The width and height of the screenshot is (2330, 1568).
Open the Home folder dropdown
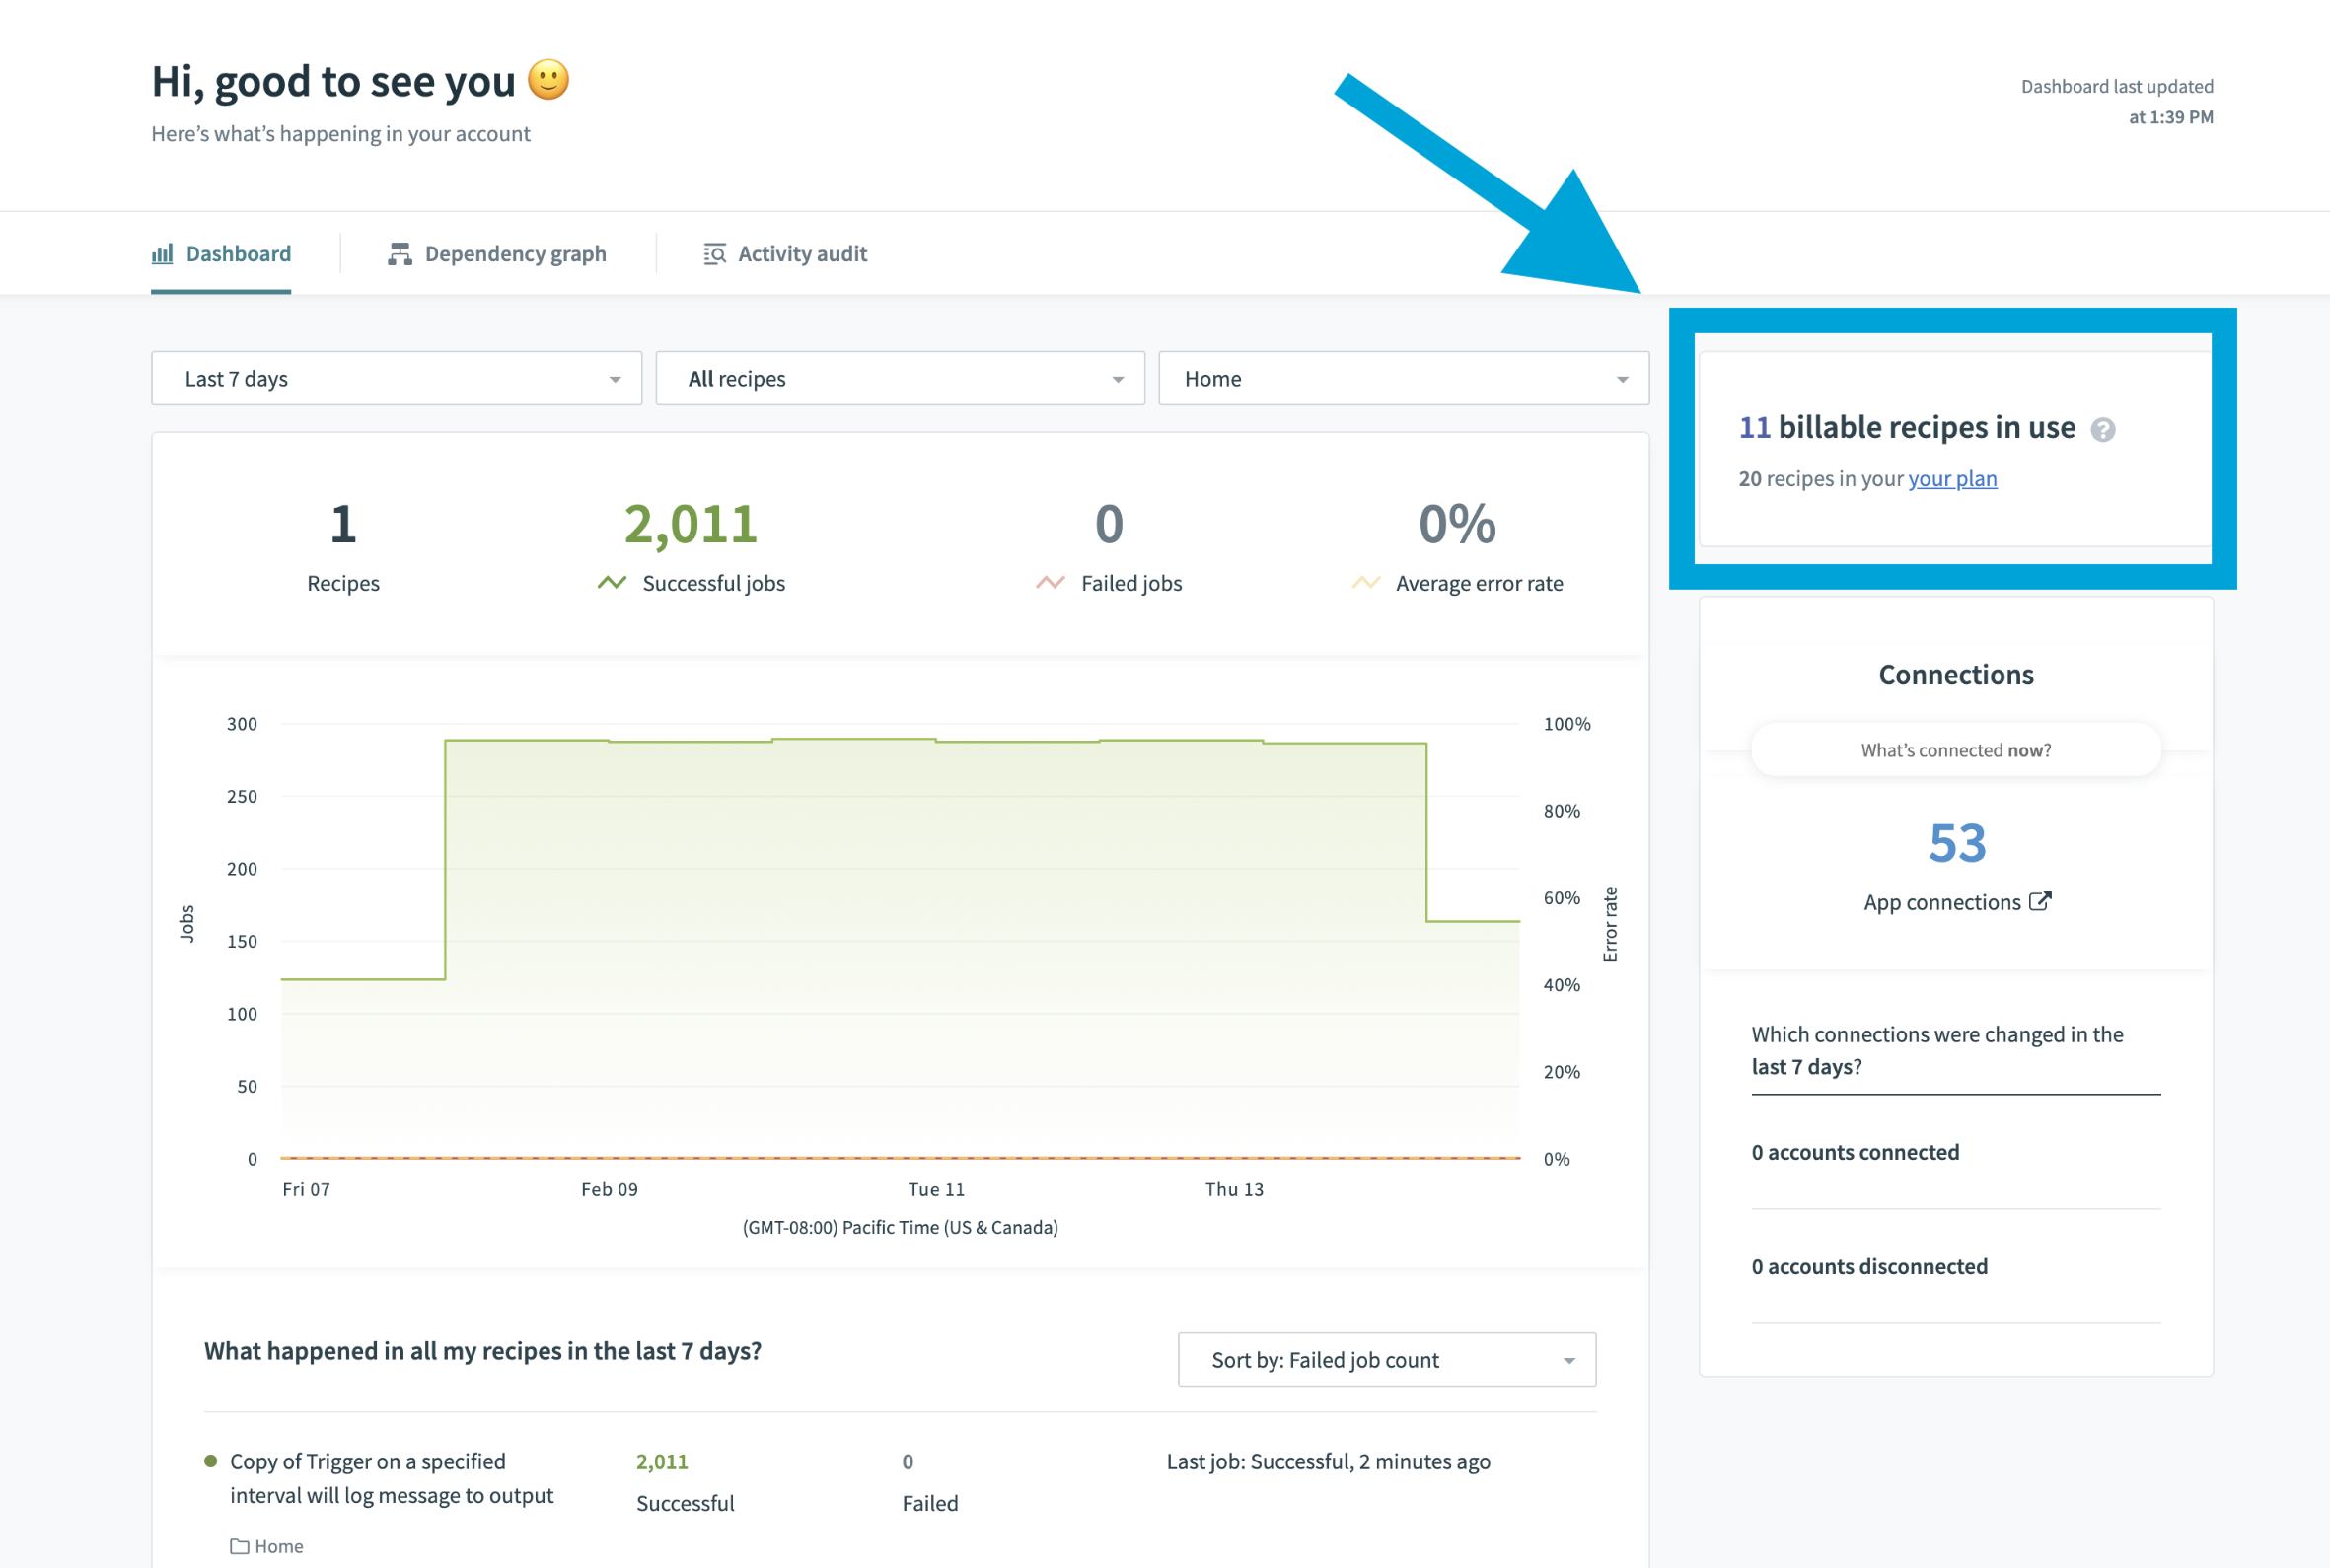pyautogui.click(x=1404, y=378)
